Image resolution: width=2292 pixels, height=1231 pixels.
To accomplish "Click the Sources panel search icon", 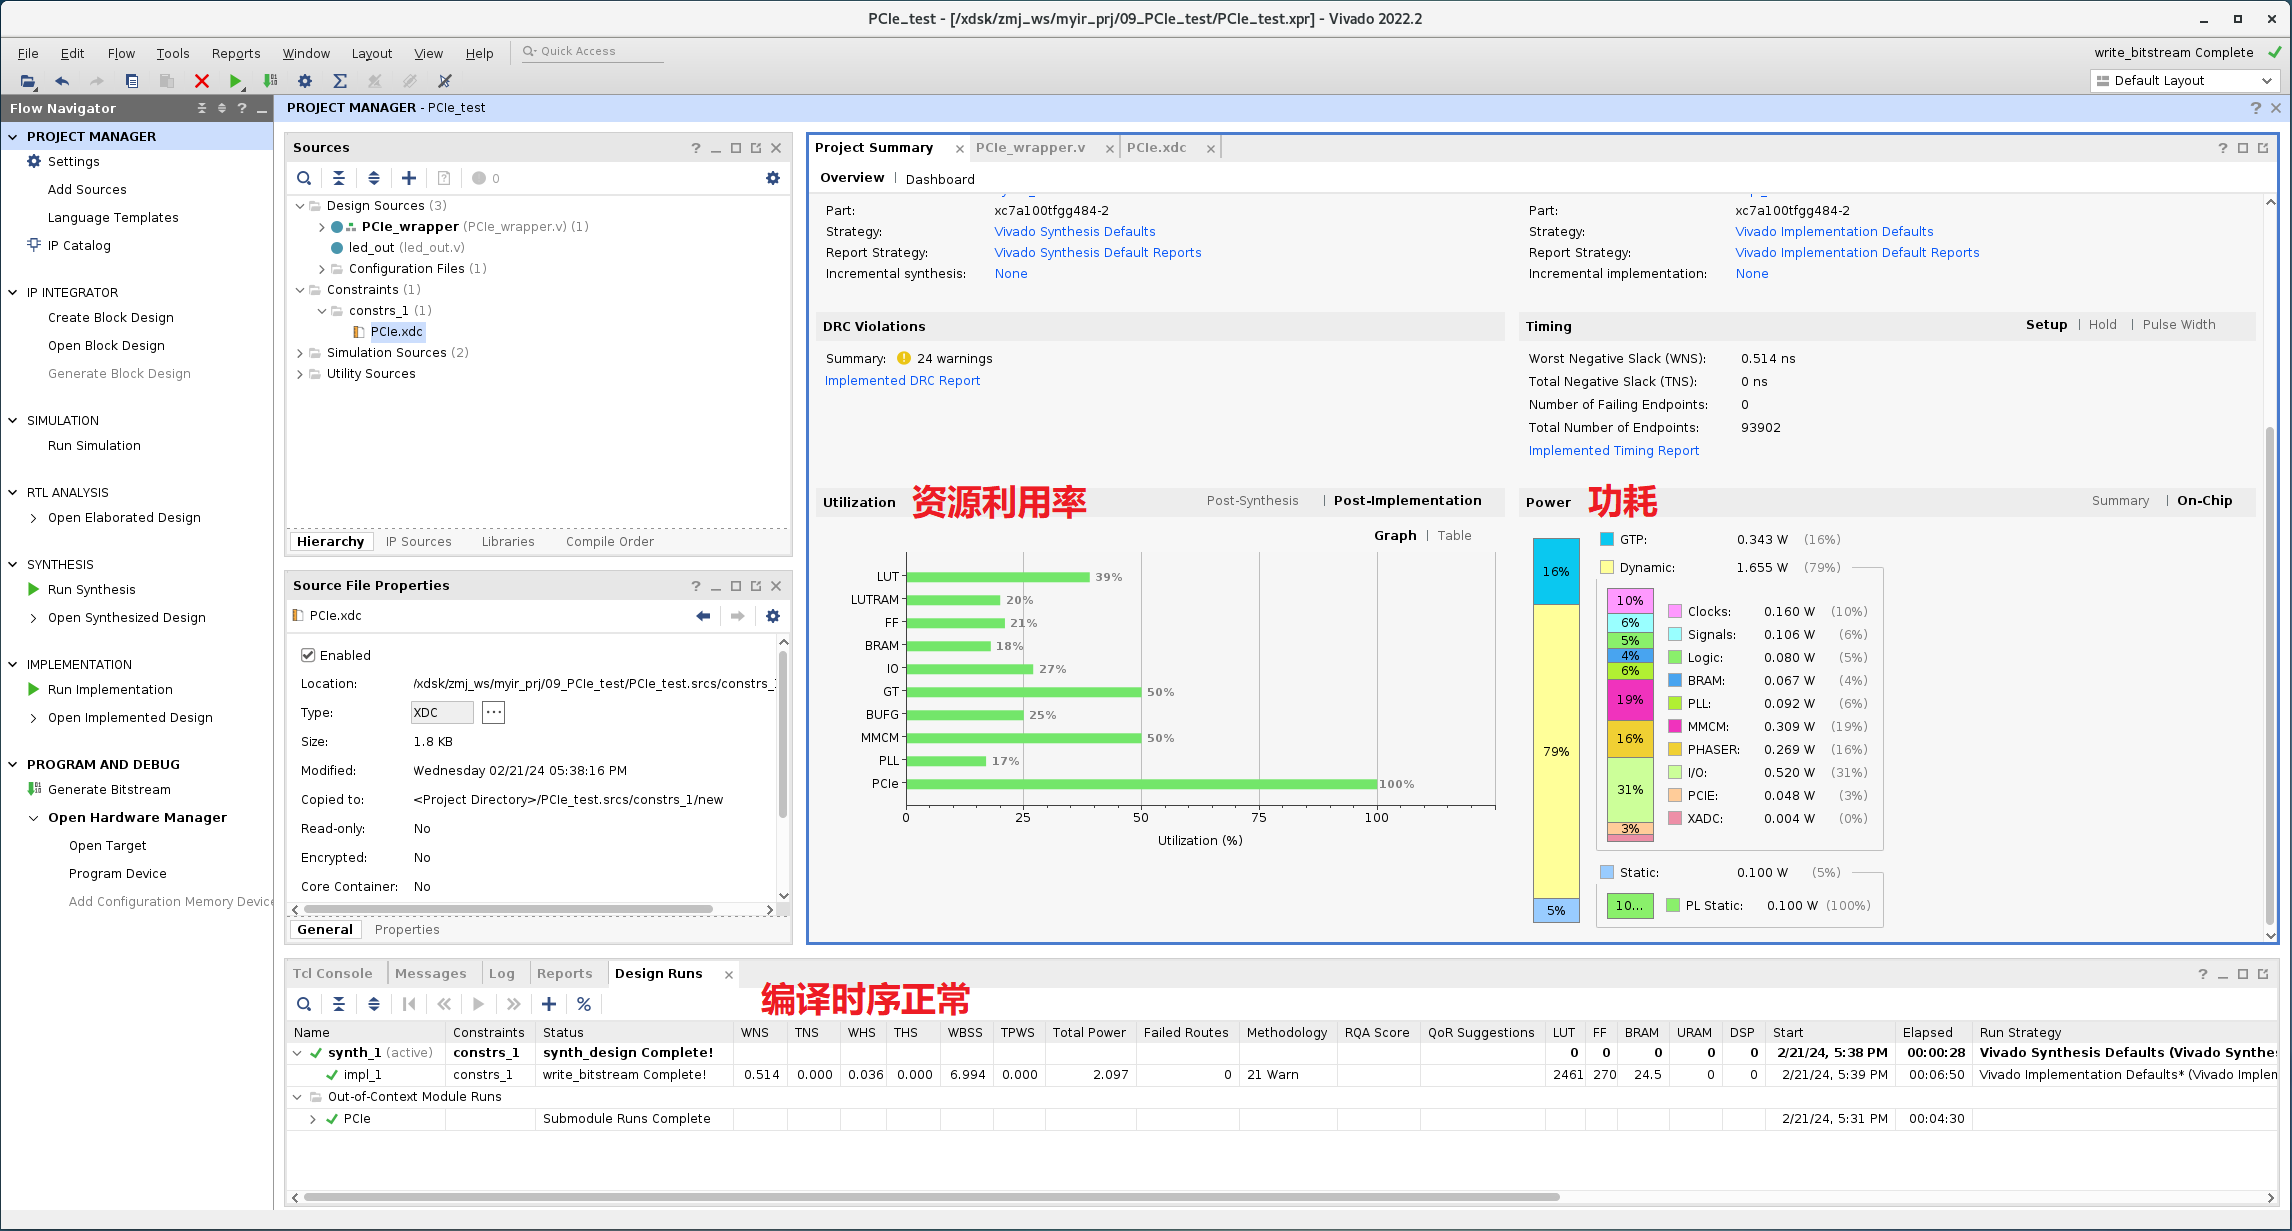I will point(304,178).
